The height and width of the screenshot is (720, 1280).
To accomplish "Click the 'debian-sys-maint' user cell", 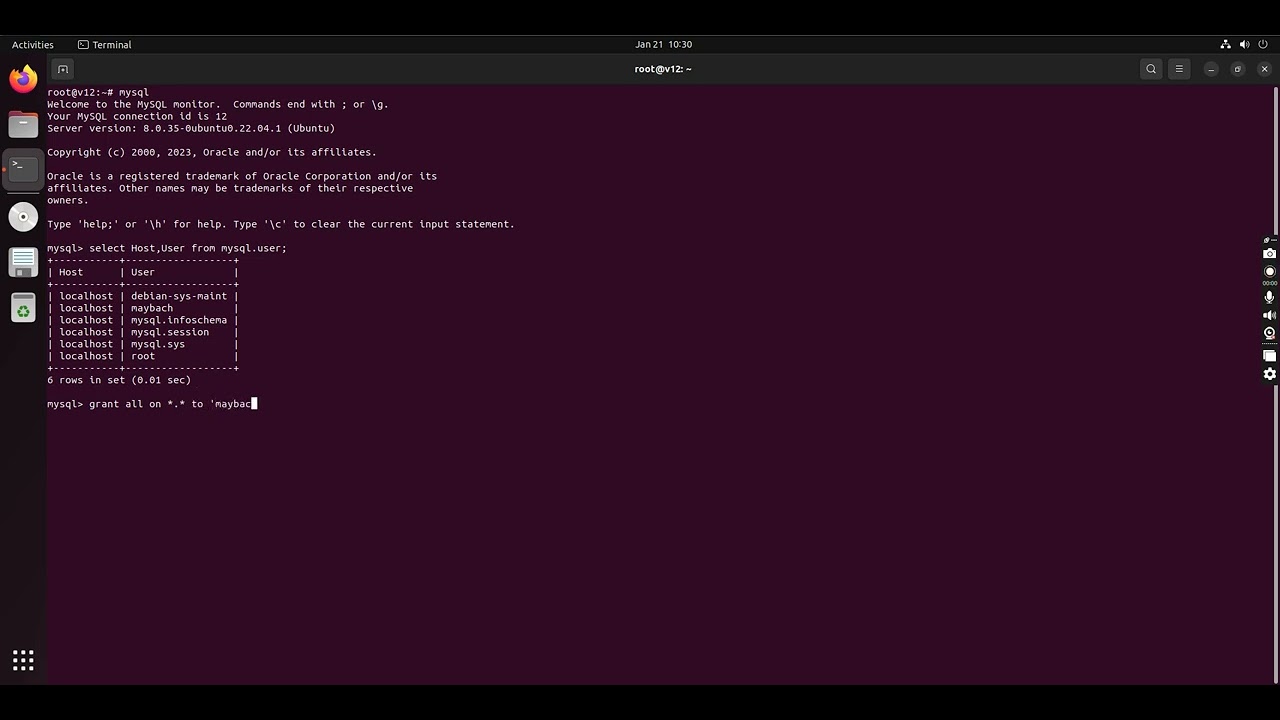I will (179, 296).
